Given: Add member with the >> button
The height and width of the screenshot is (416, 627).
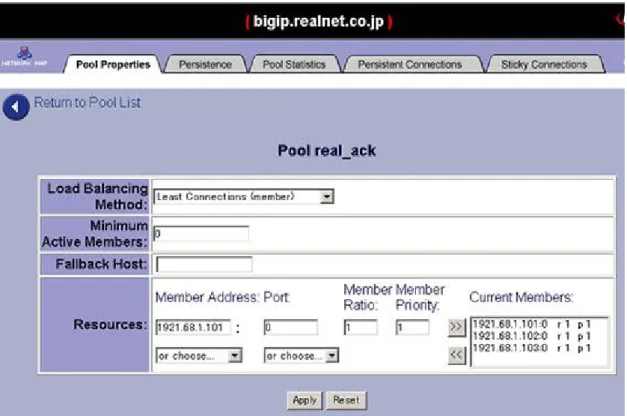Looking at the screenshot, I should tap(456, 328).
